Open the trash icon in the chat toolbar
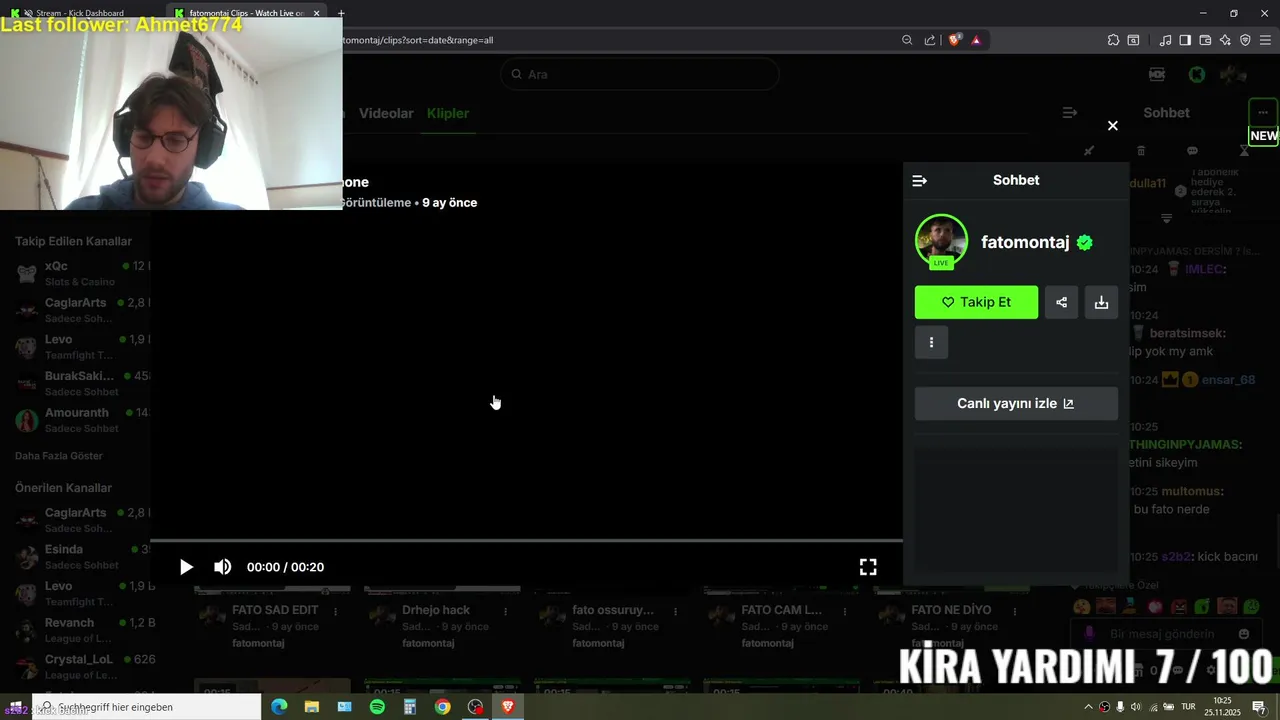The image size is (1280, 720). coord(1141,151)
